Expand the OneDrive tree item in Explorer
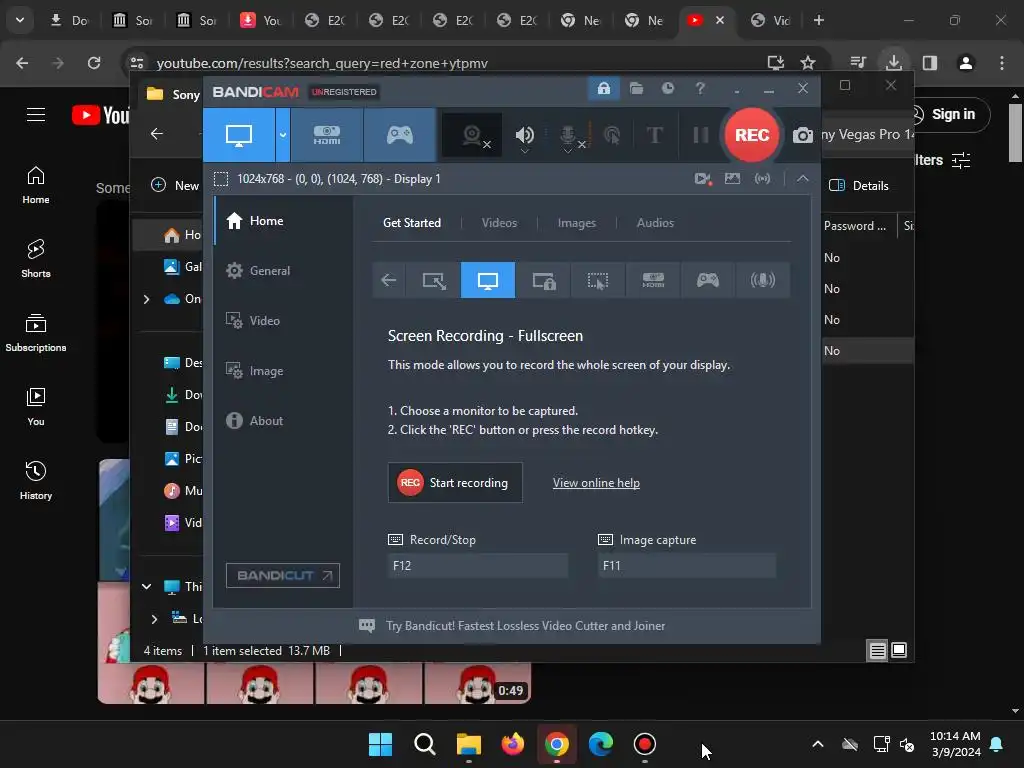This screenshot has width=1024, height=768. (x=146, y=299)
